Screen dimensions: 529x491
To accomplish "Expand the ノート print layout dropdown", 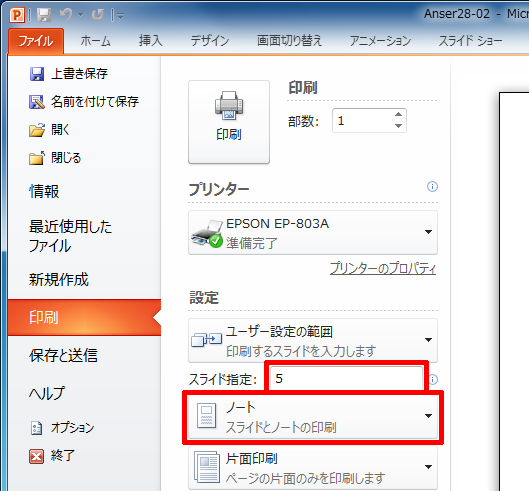I will pyautogui.click(x=313, y=417).
